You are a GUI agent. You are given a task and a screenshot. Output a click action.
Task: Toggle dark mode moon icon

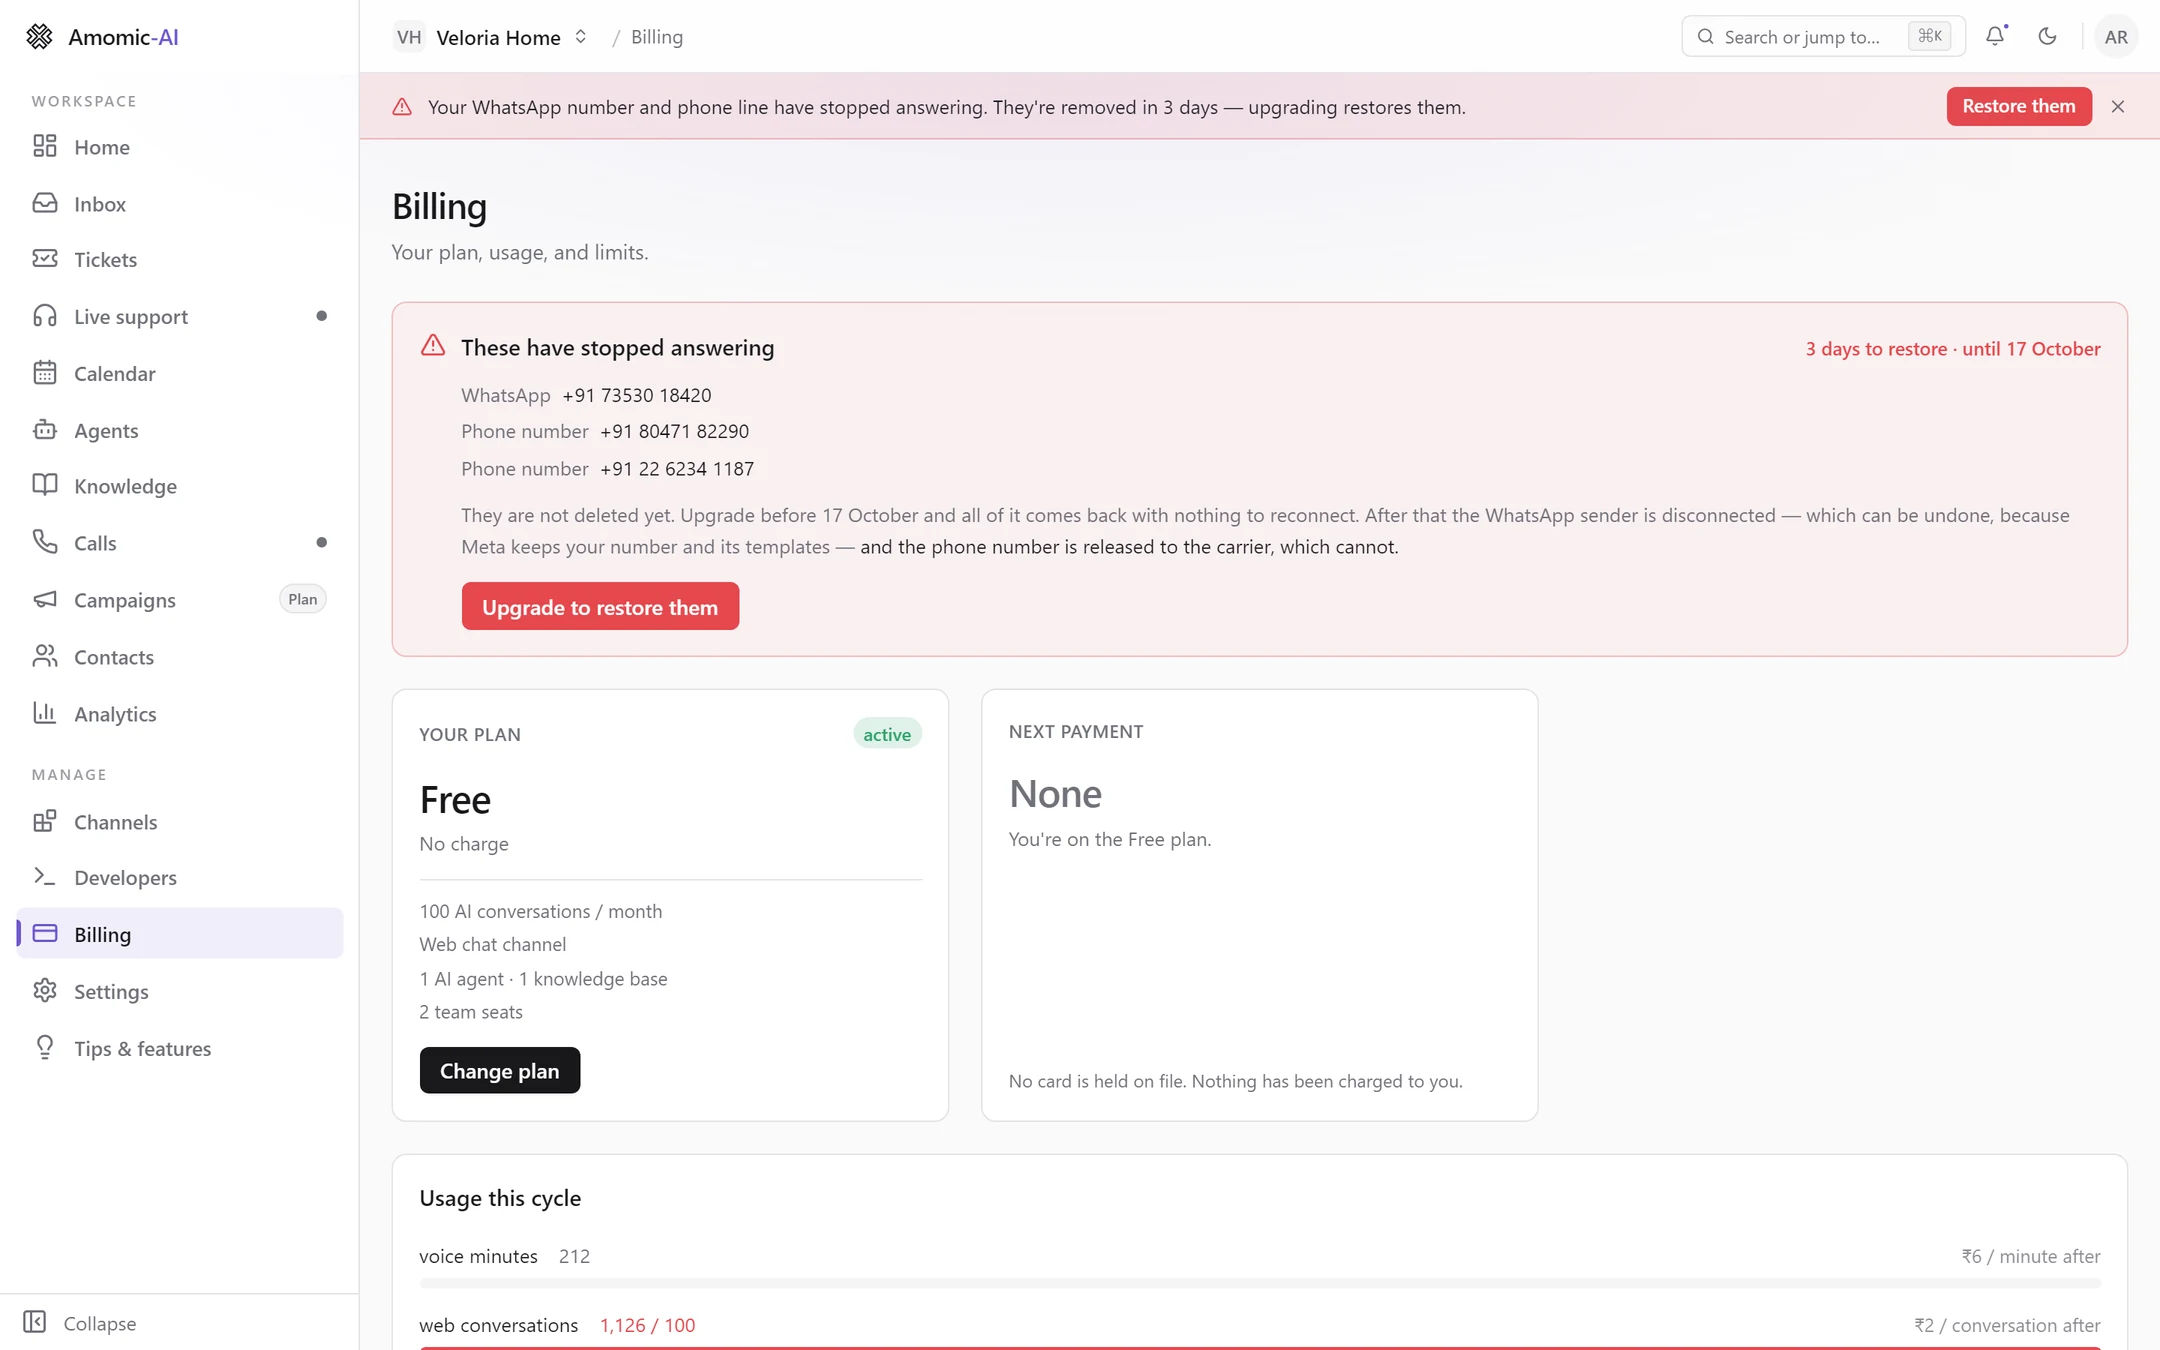point(2047,36)
